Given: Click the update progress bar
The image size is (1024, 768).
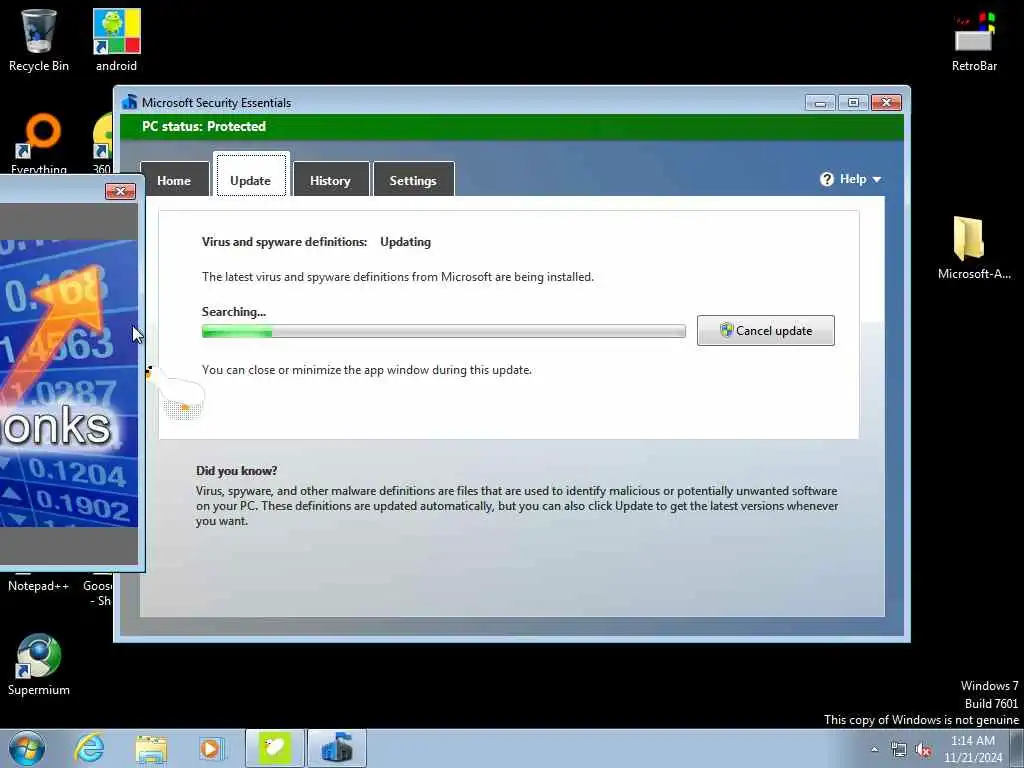Looking at the screenshot, I should click(443, 332).
